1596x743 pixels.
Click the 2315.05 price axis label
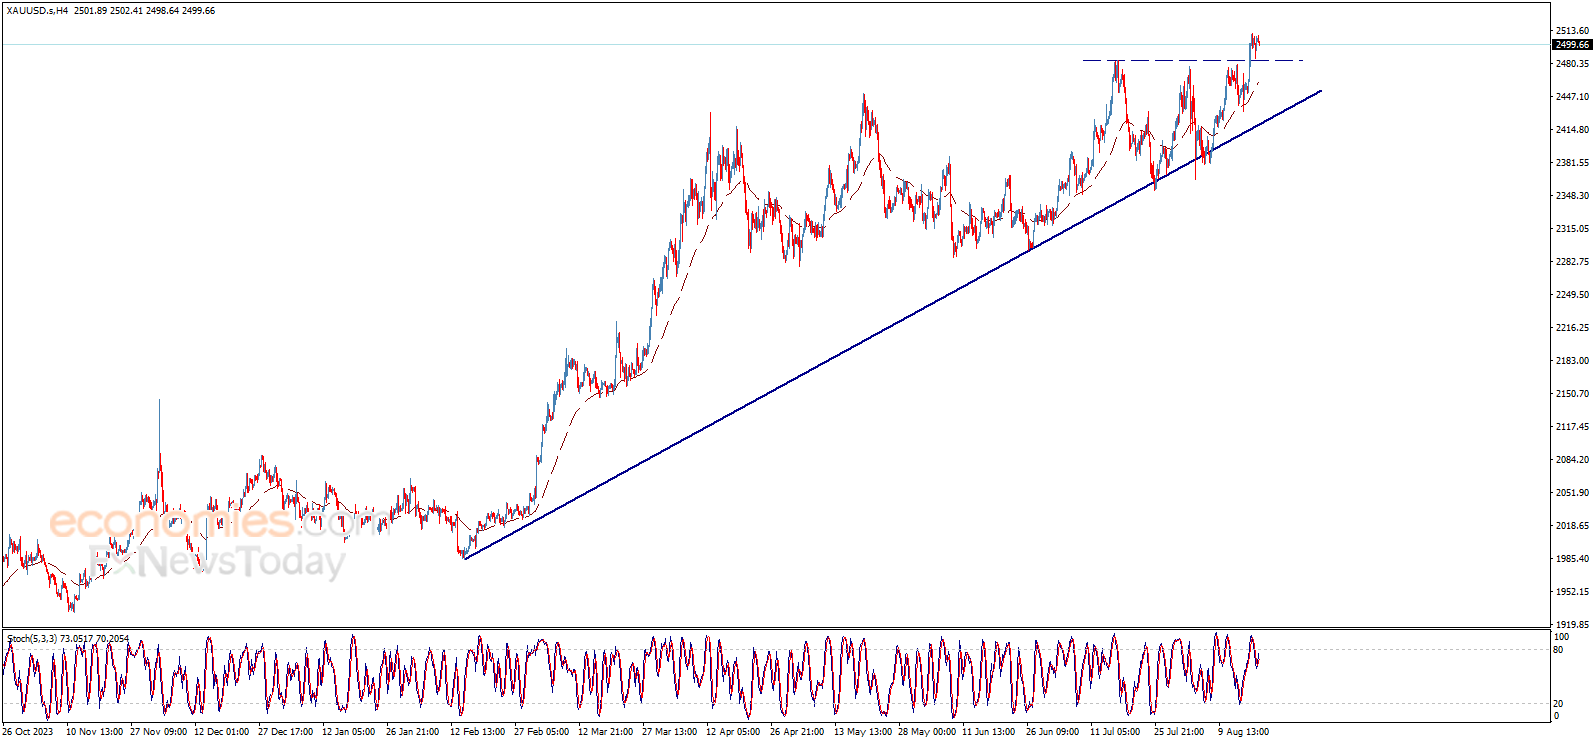1572,229
